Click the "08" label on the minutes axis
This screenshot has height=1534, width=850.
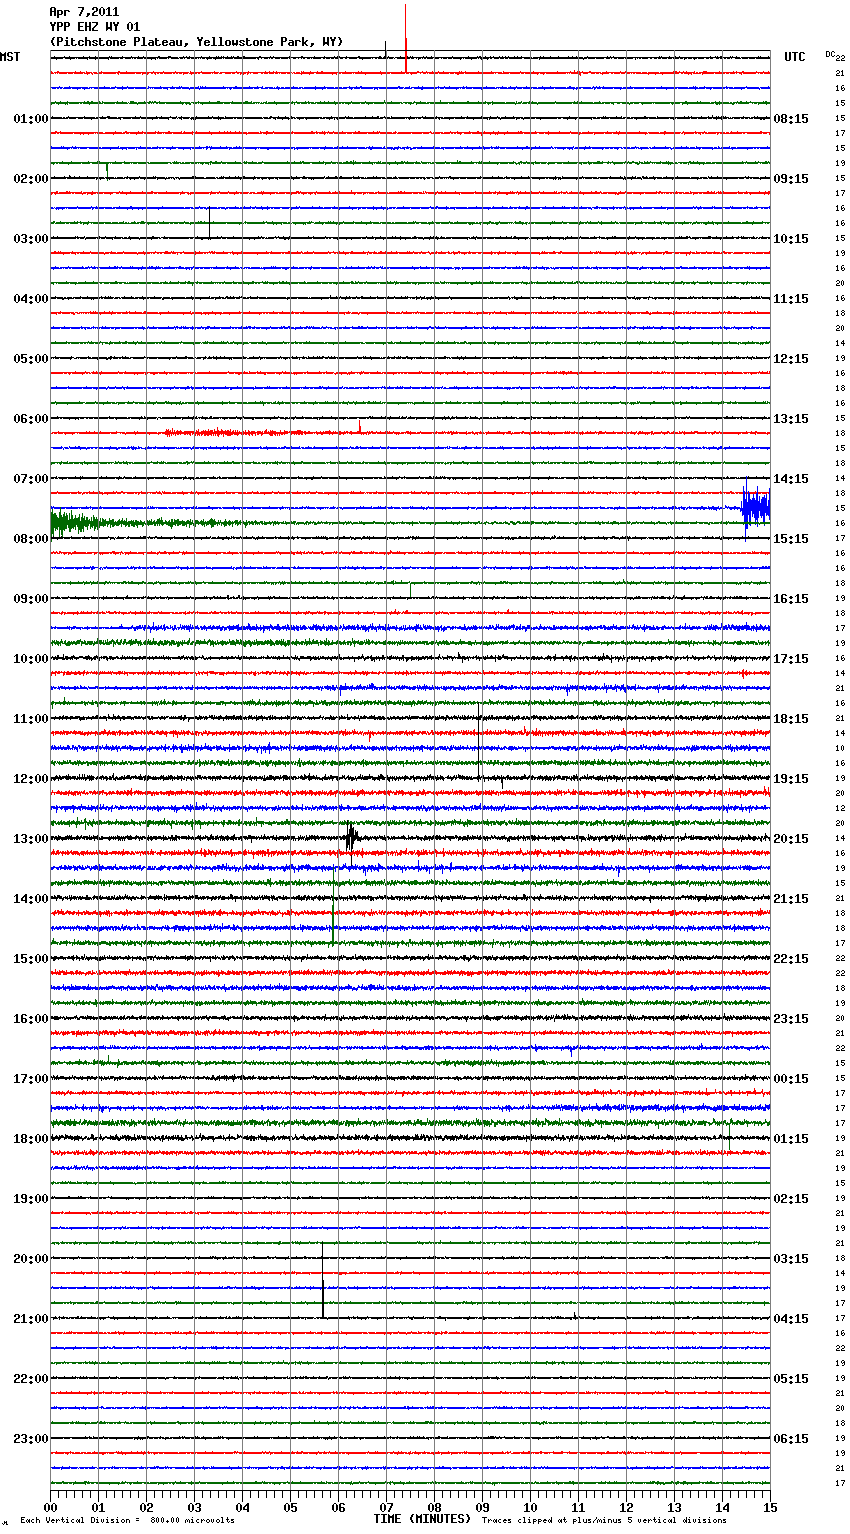[x=434, y=1507]
